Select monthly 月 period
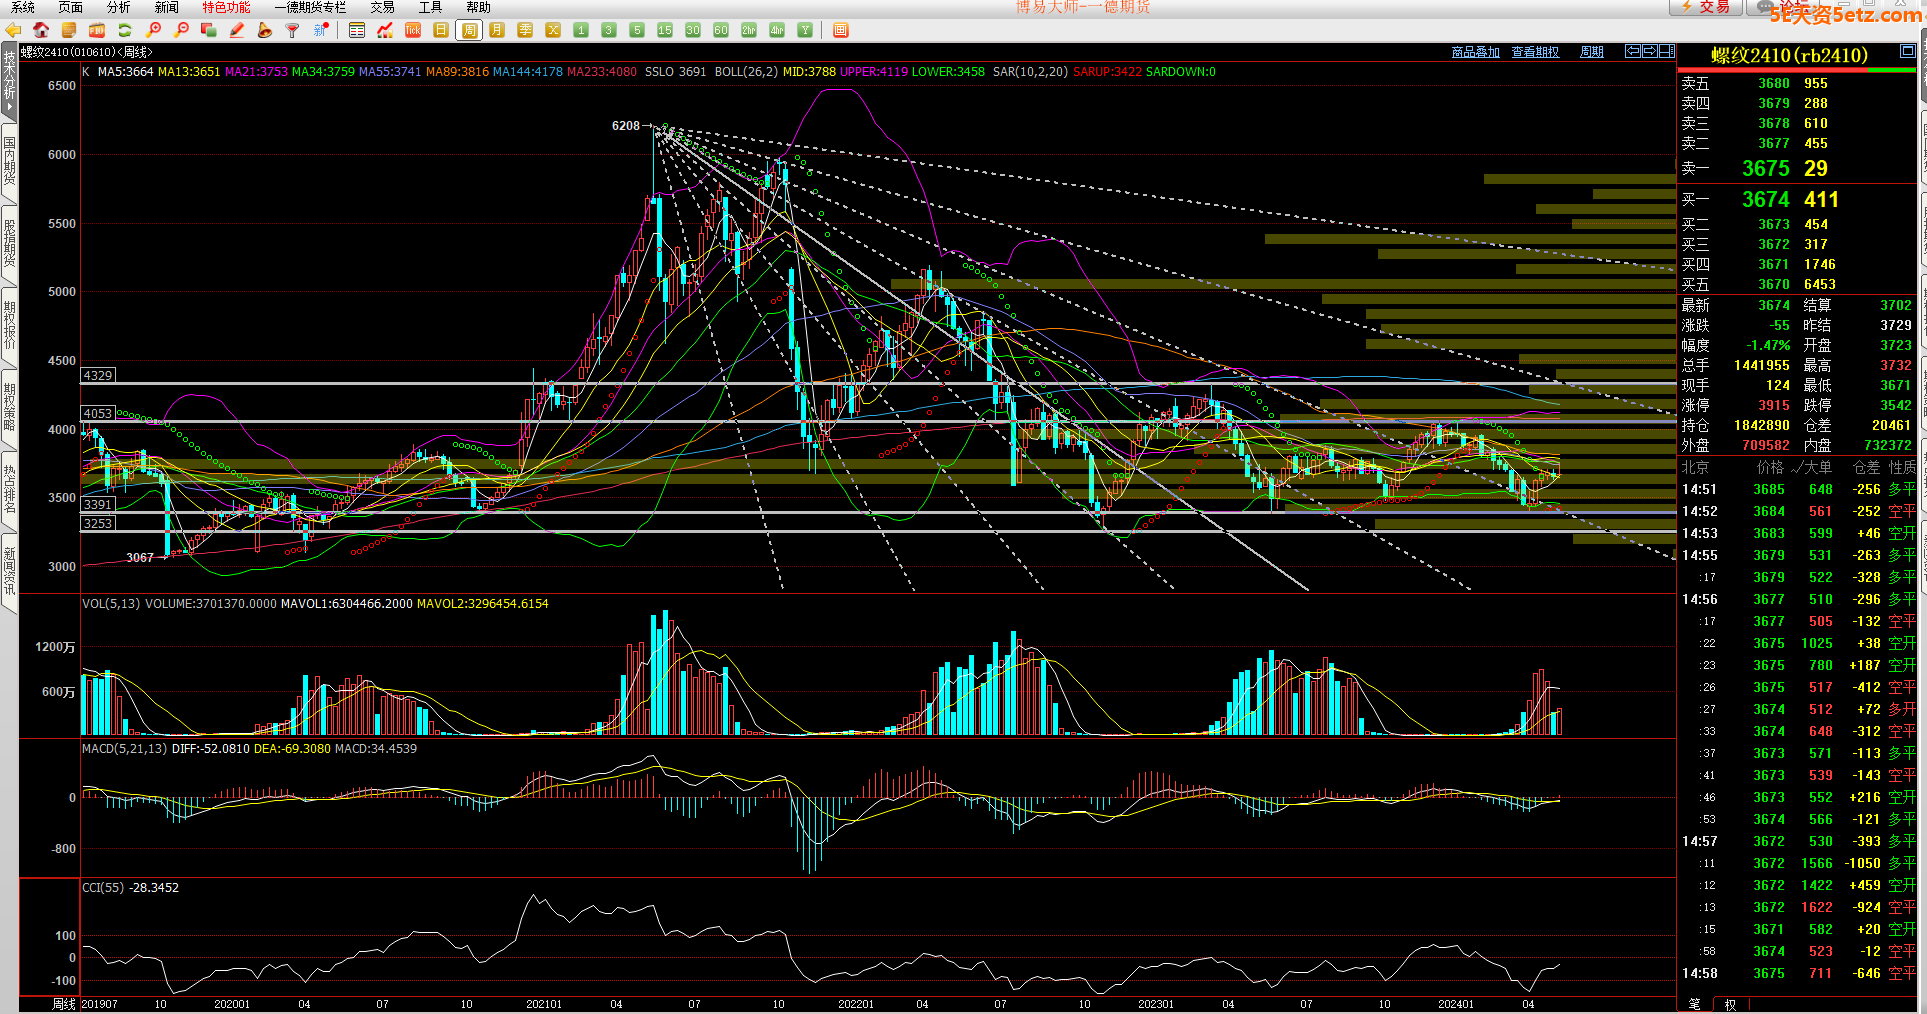 click(x=497, y=30)
